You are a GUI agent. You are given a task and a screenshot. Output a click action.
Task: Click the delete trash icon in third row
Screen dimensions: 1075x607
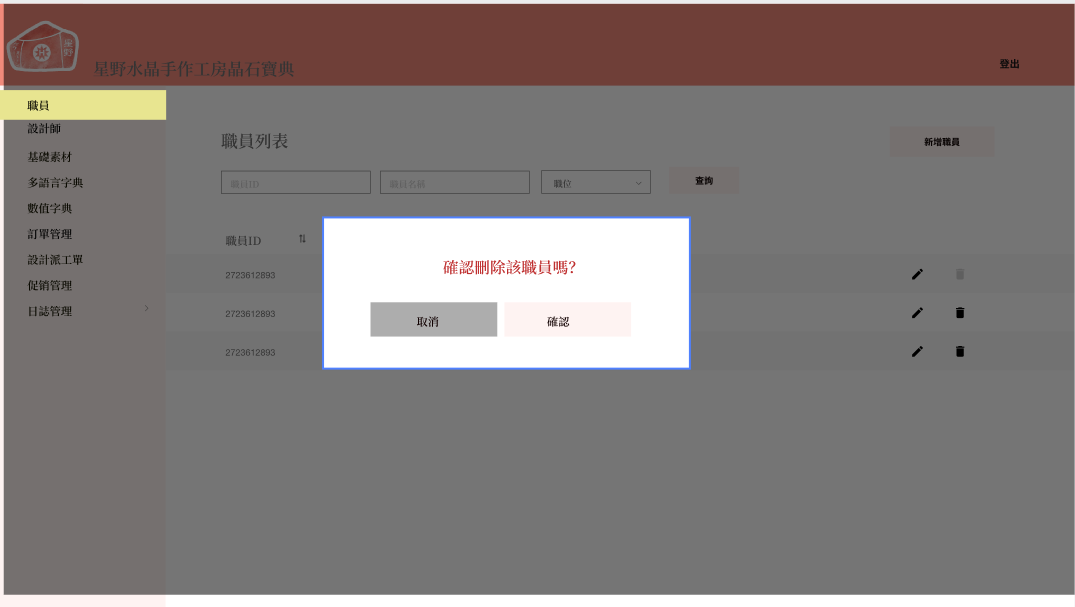click(x=960, y=351)
